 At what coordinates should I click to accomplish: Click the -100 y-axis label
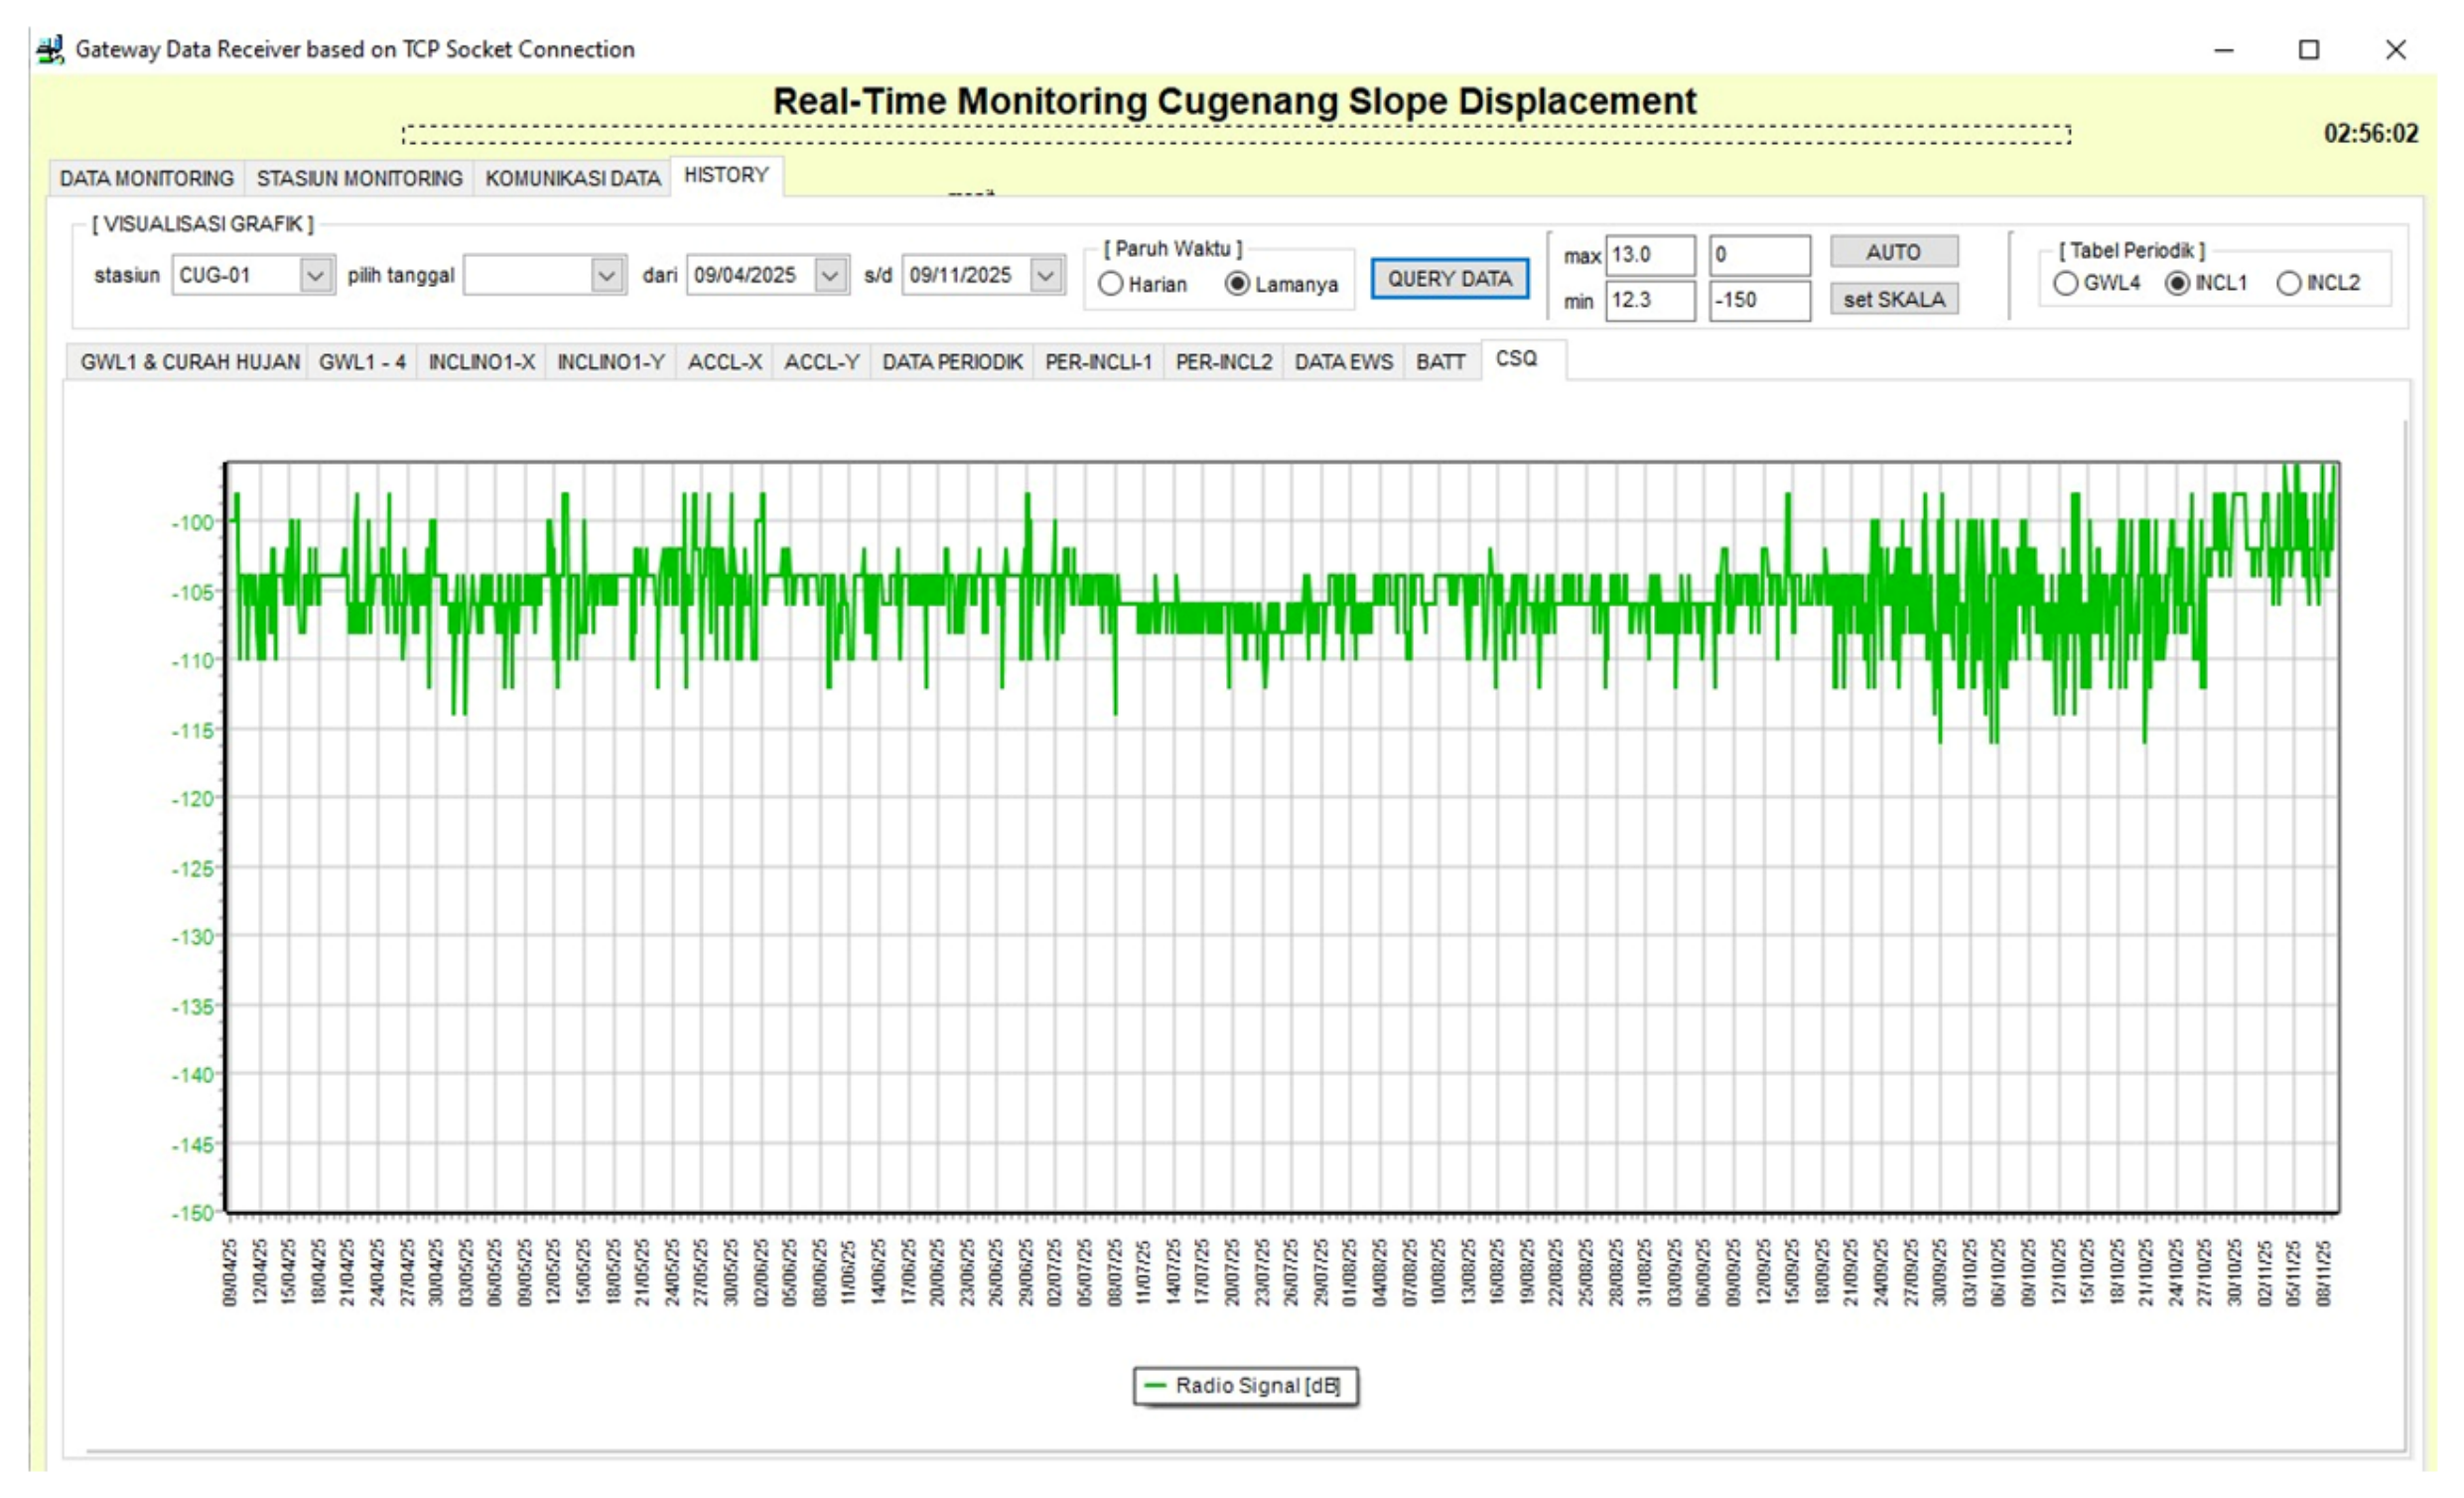point(192,522)
